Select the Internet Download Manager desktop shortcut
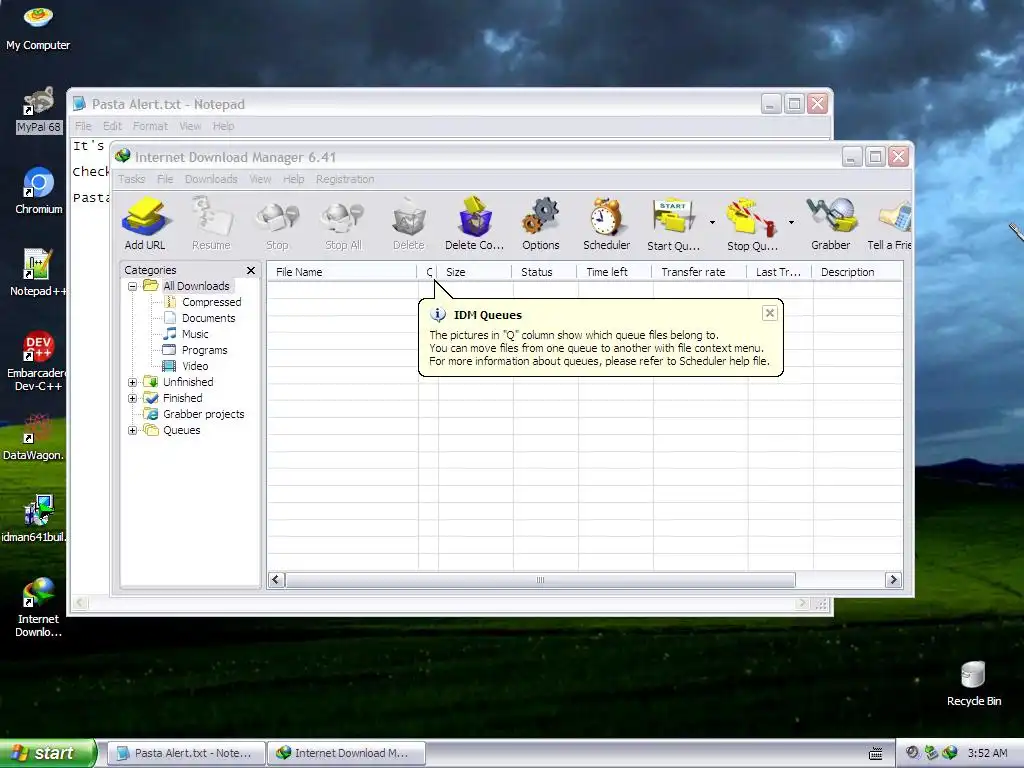The width and height of the screenshot is (1024, 768). 38,607
